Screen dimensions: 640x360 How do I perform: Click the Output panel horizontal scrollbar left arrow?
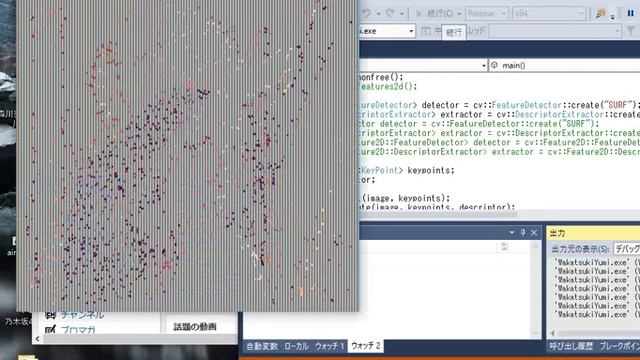pyautogui.click(x=553, y=333)
